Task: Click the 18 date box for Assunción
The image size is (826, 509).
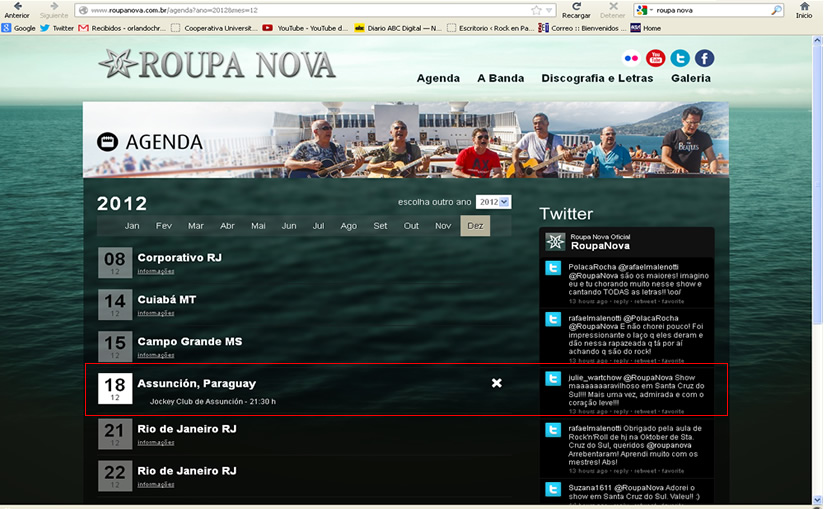Action: (115, 388)
